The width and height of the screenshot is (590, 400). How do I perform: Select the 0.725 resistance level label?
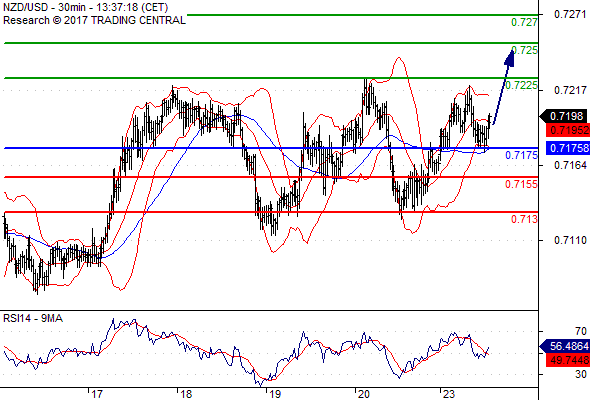pos(524,50)
